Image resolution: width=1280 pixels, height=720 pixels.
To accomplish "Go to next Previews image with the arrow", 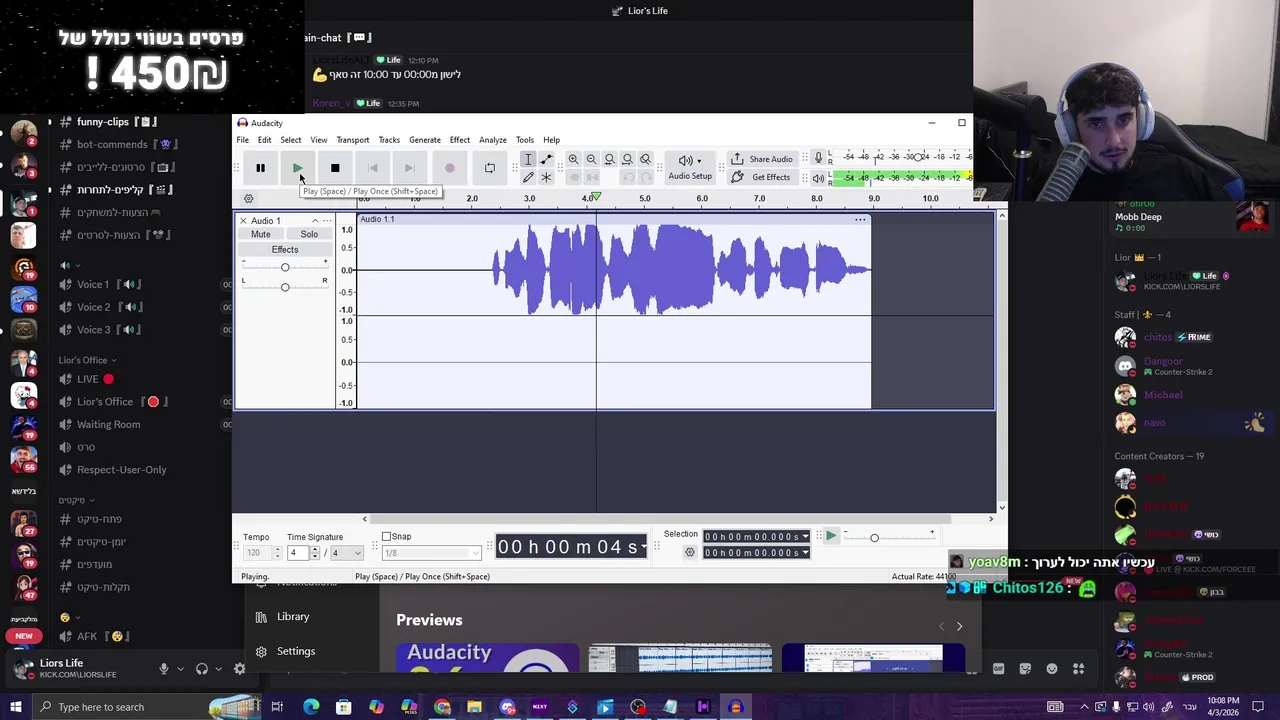I will tap(959, 627).
